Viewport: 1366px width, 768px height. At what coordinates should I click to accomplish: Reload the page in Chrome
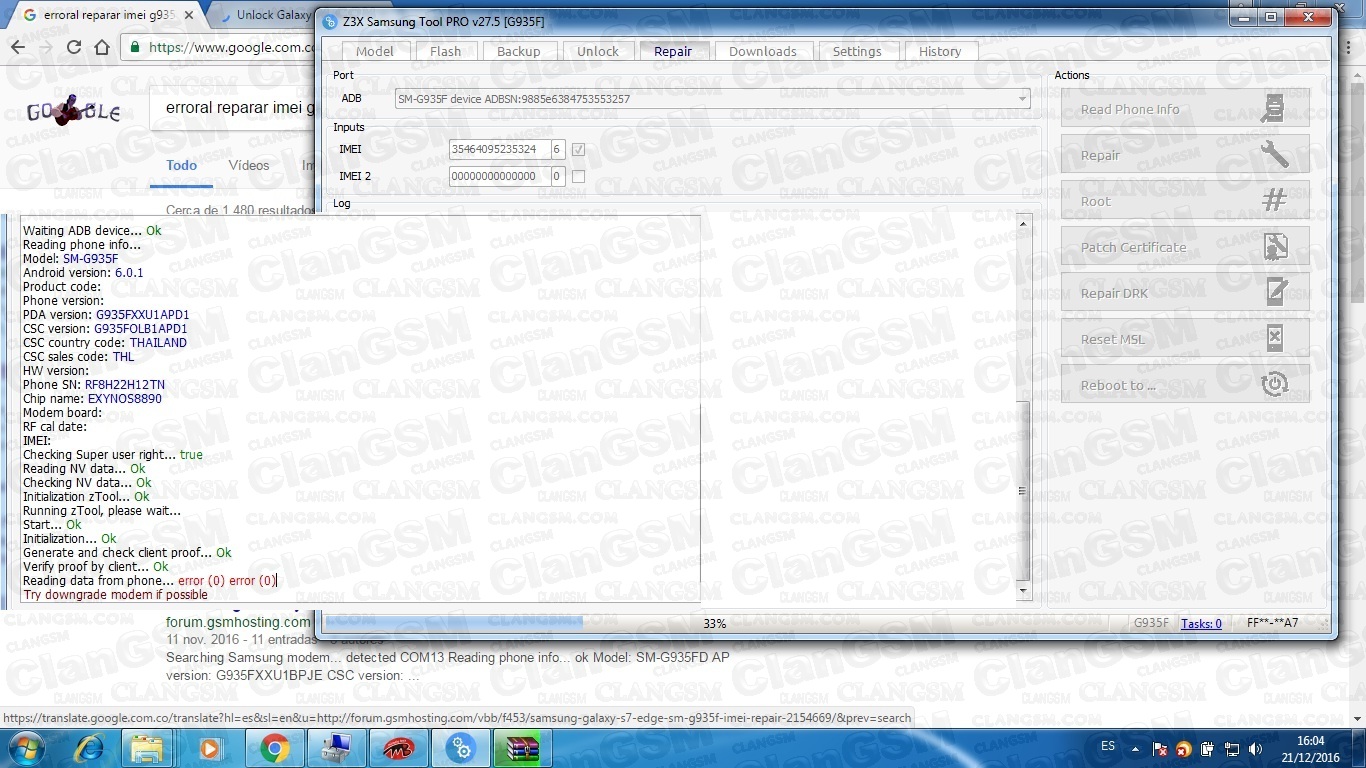[x=73, y=47]
